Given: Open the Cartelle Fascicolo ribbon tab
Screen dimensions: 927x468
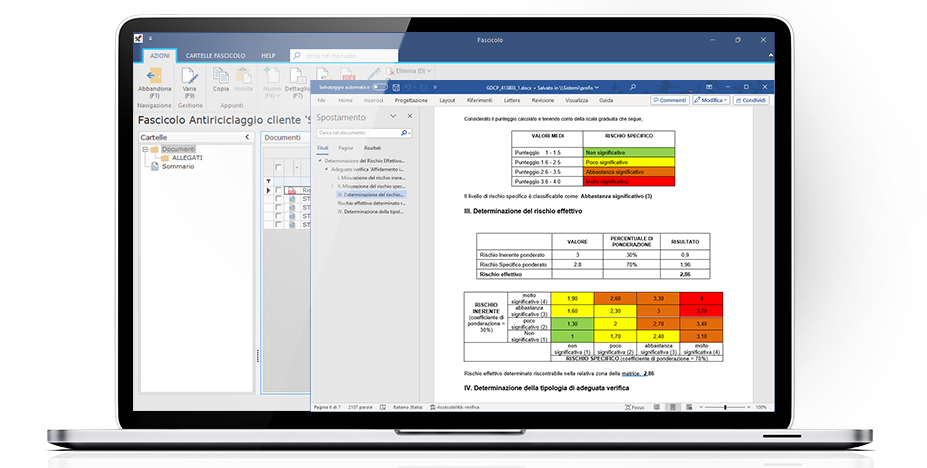Looking at the screenshot, I should tap(216, 55).
